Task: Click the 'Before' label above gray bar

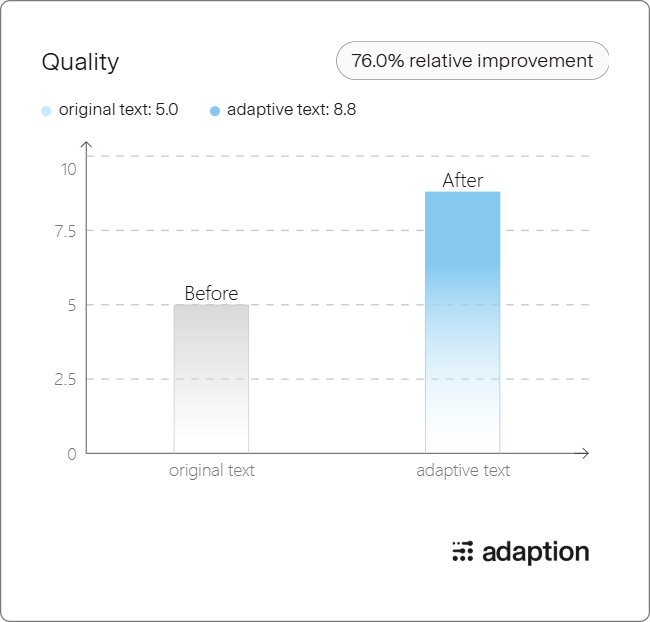Action: tap(211, 293)
